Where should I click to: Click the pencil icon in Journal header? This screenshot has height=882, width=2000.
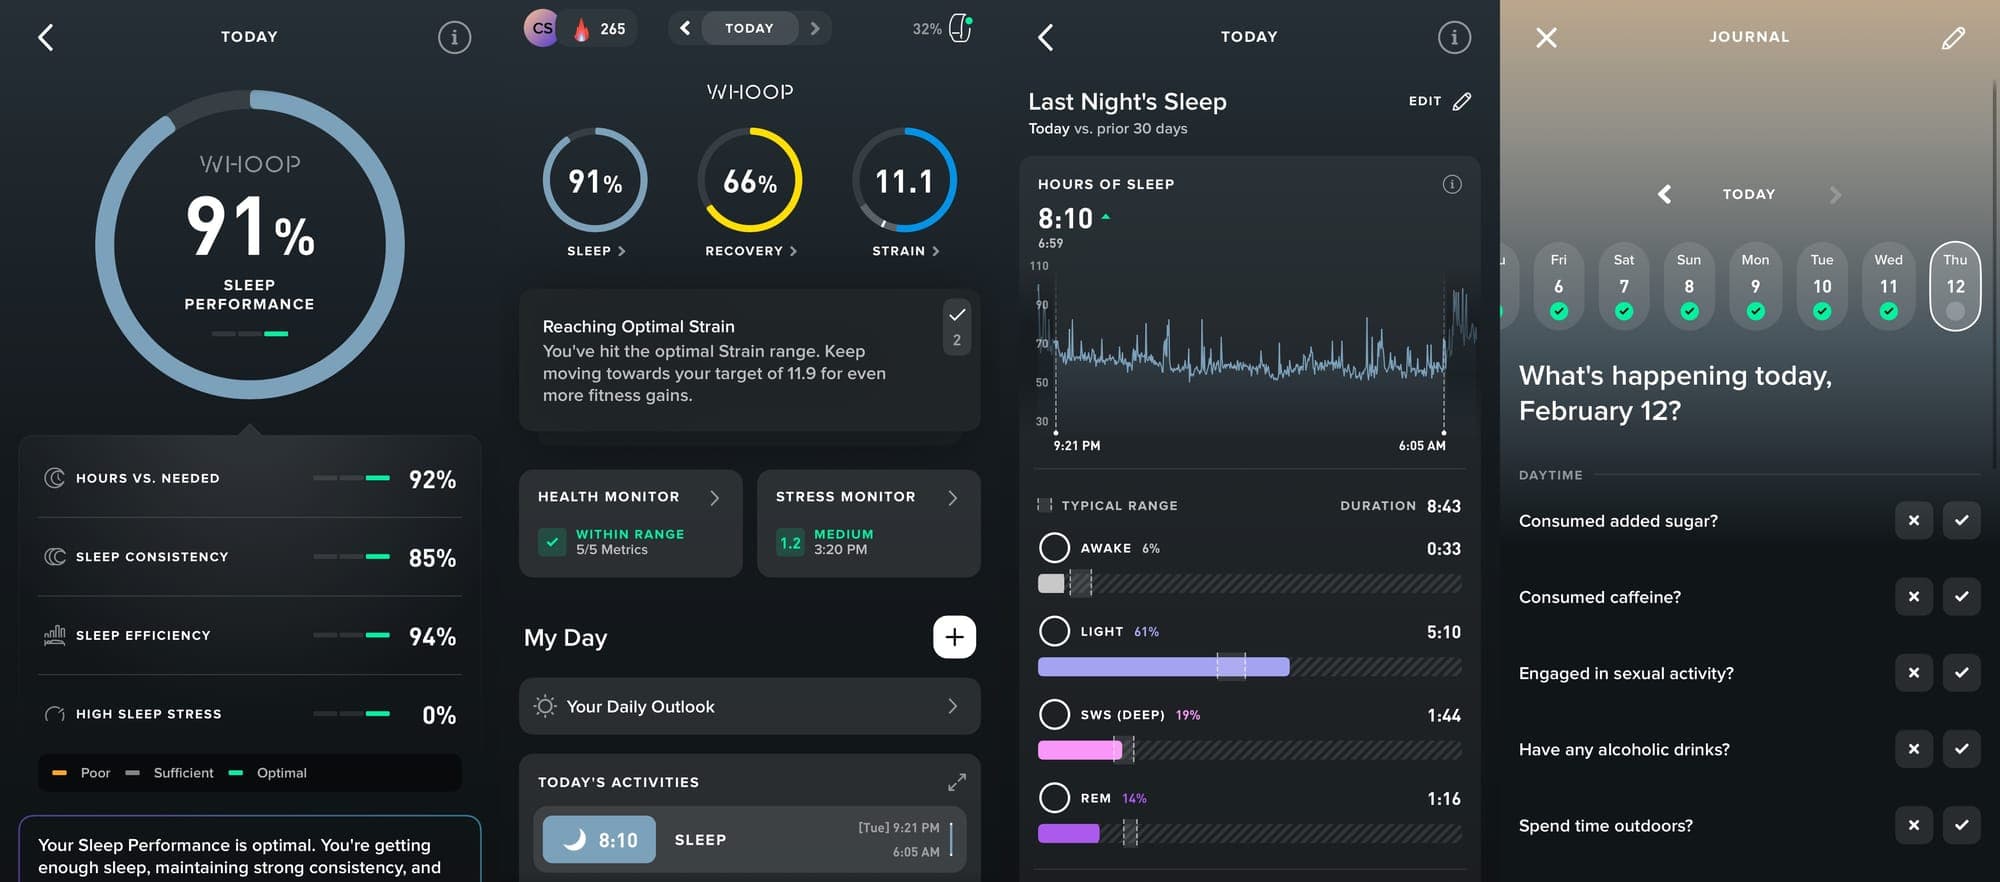point(1953,38)
